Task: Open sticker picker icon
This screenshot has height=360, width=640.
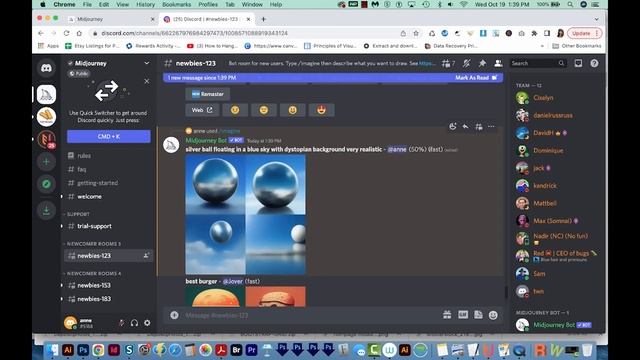Action: (478, 315)
